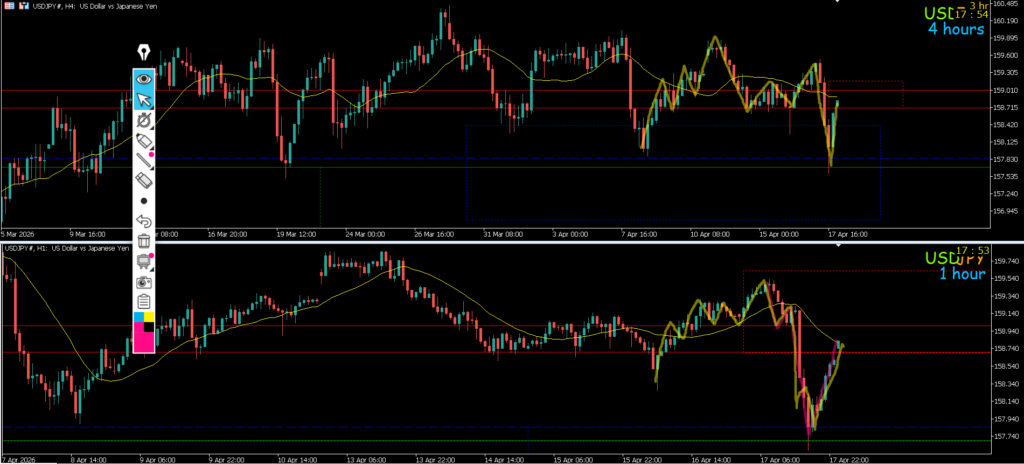Click the '1 hour' timeframe label

[961, 273]
